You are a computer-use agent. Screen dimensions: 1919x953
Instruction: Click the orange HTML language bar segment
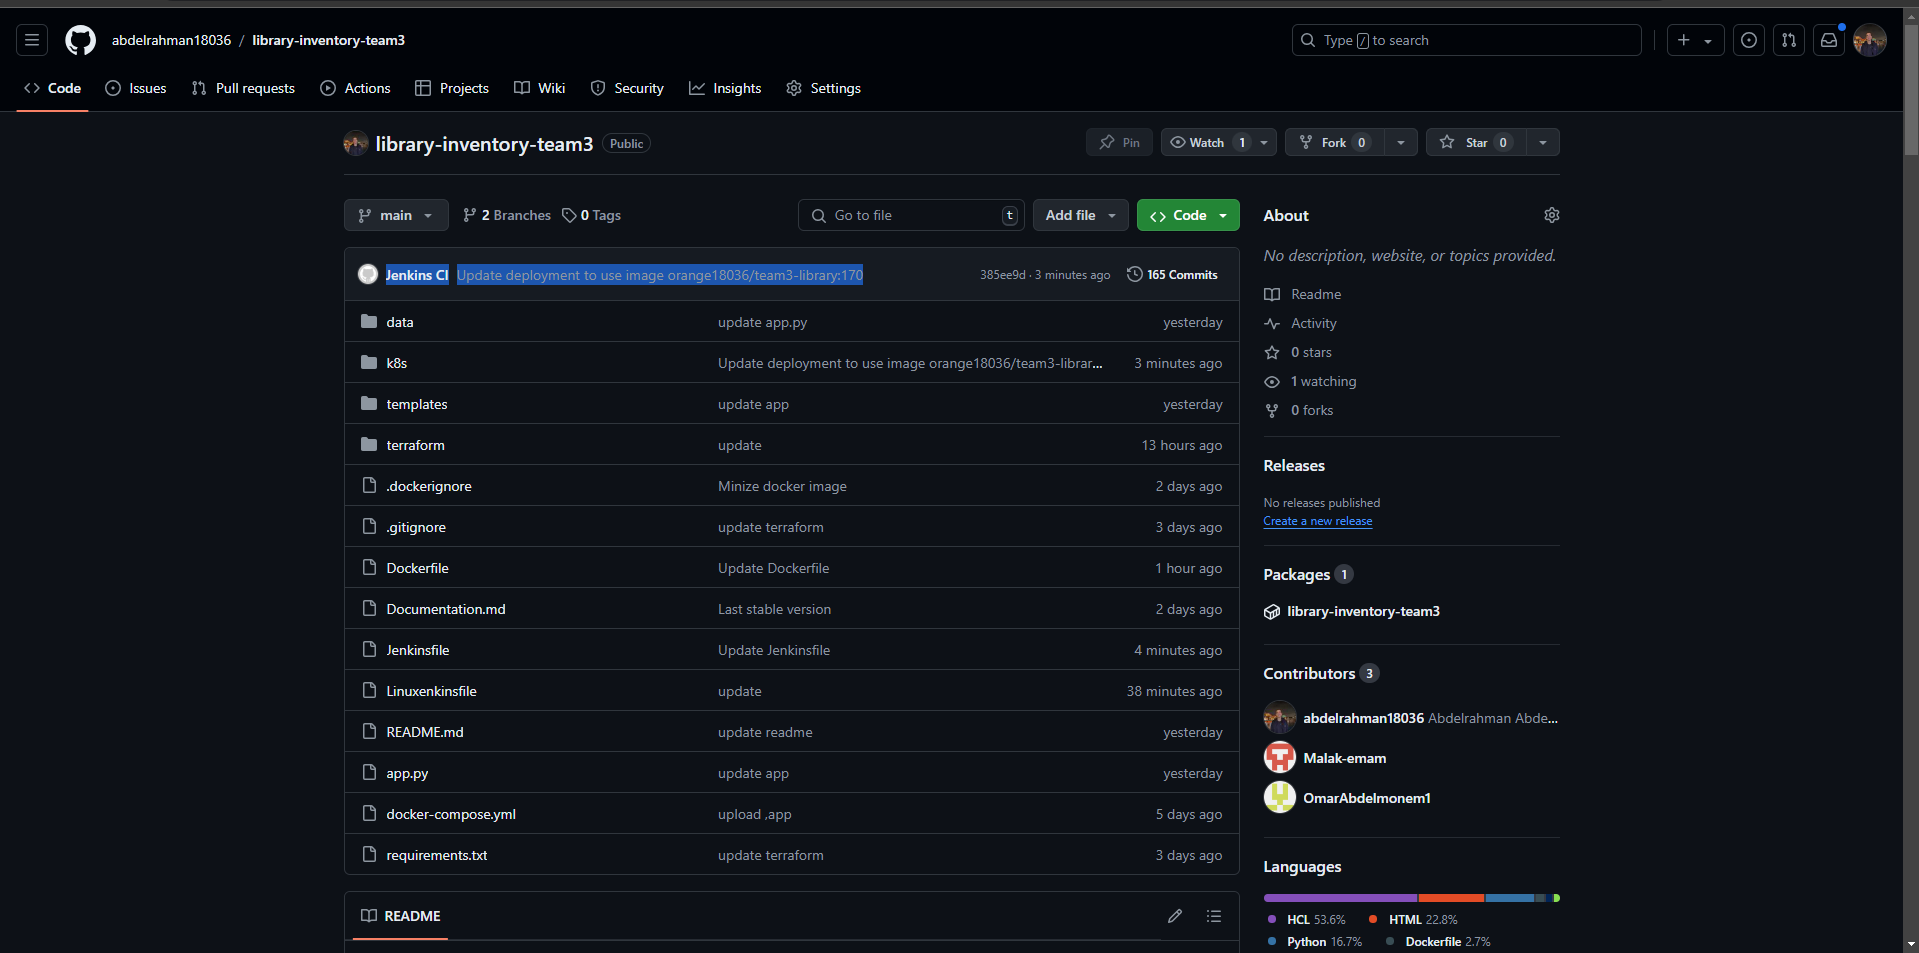(x=1451, y=898)
